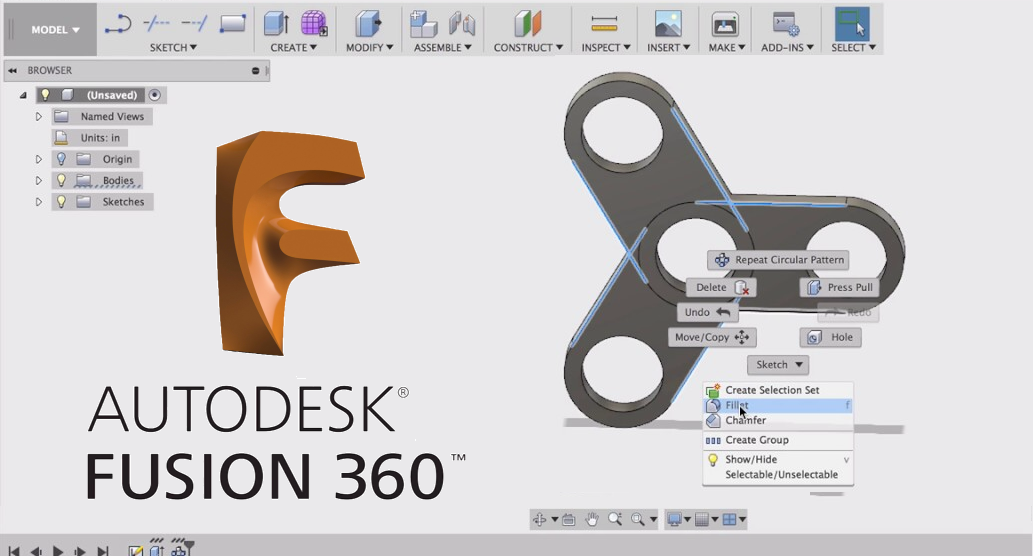Click the Scripts and Add-Ins icon
Image resolution: width=1033 pixels, height=556 pixels.
[786, 23]
